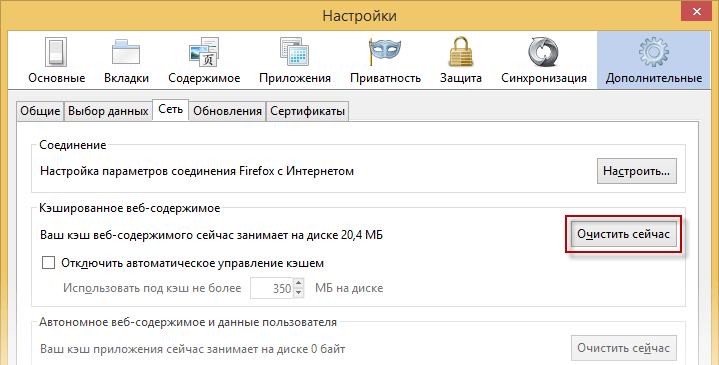Enable Отключить автоматическое управление кэшем checkbox

[48, 263]
